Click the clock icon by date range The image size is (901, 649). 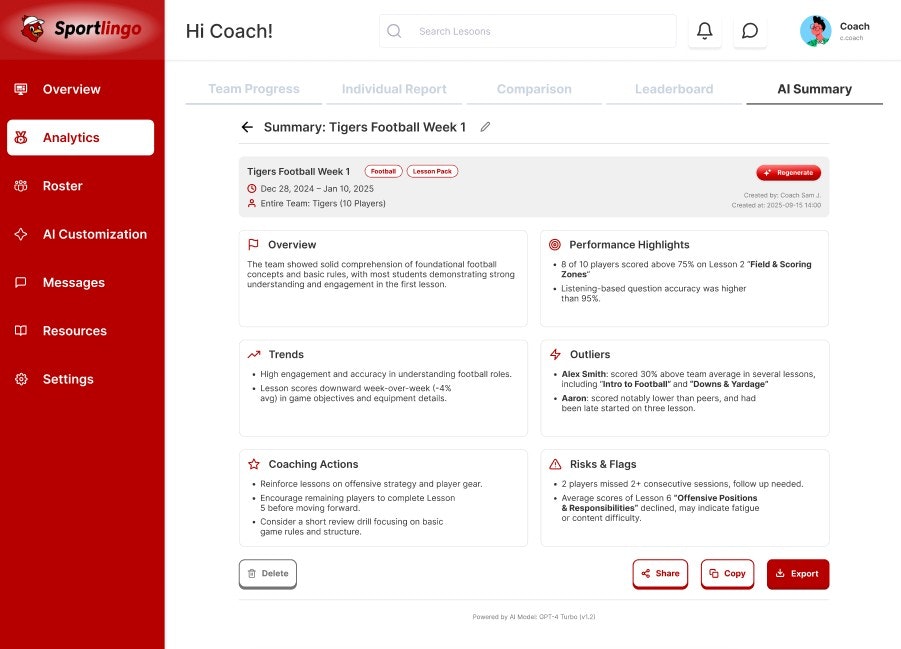click(252, 189)
